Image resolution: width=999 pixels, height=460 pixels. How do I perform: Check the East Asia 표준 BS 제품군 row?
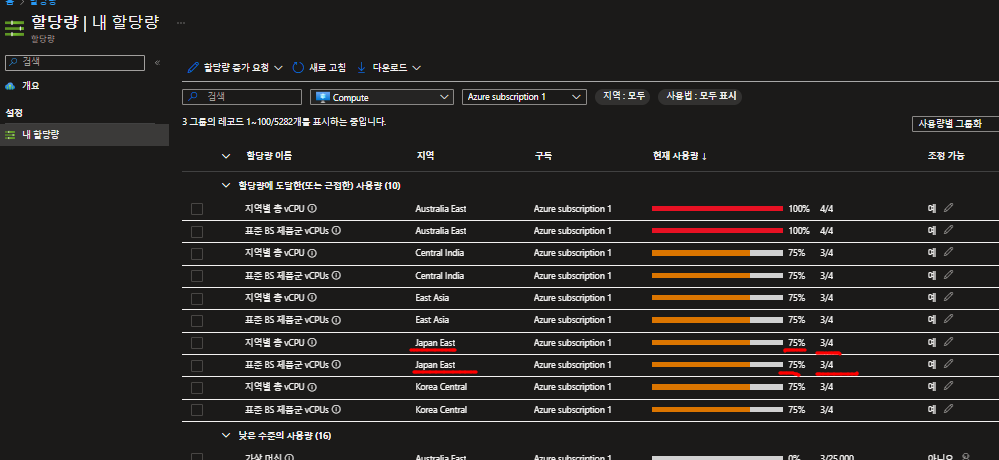(197, 320)
